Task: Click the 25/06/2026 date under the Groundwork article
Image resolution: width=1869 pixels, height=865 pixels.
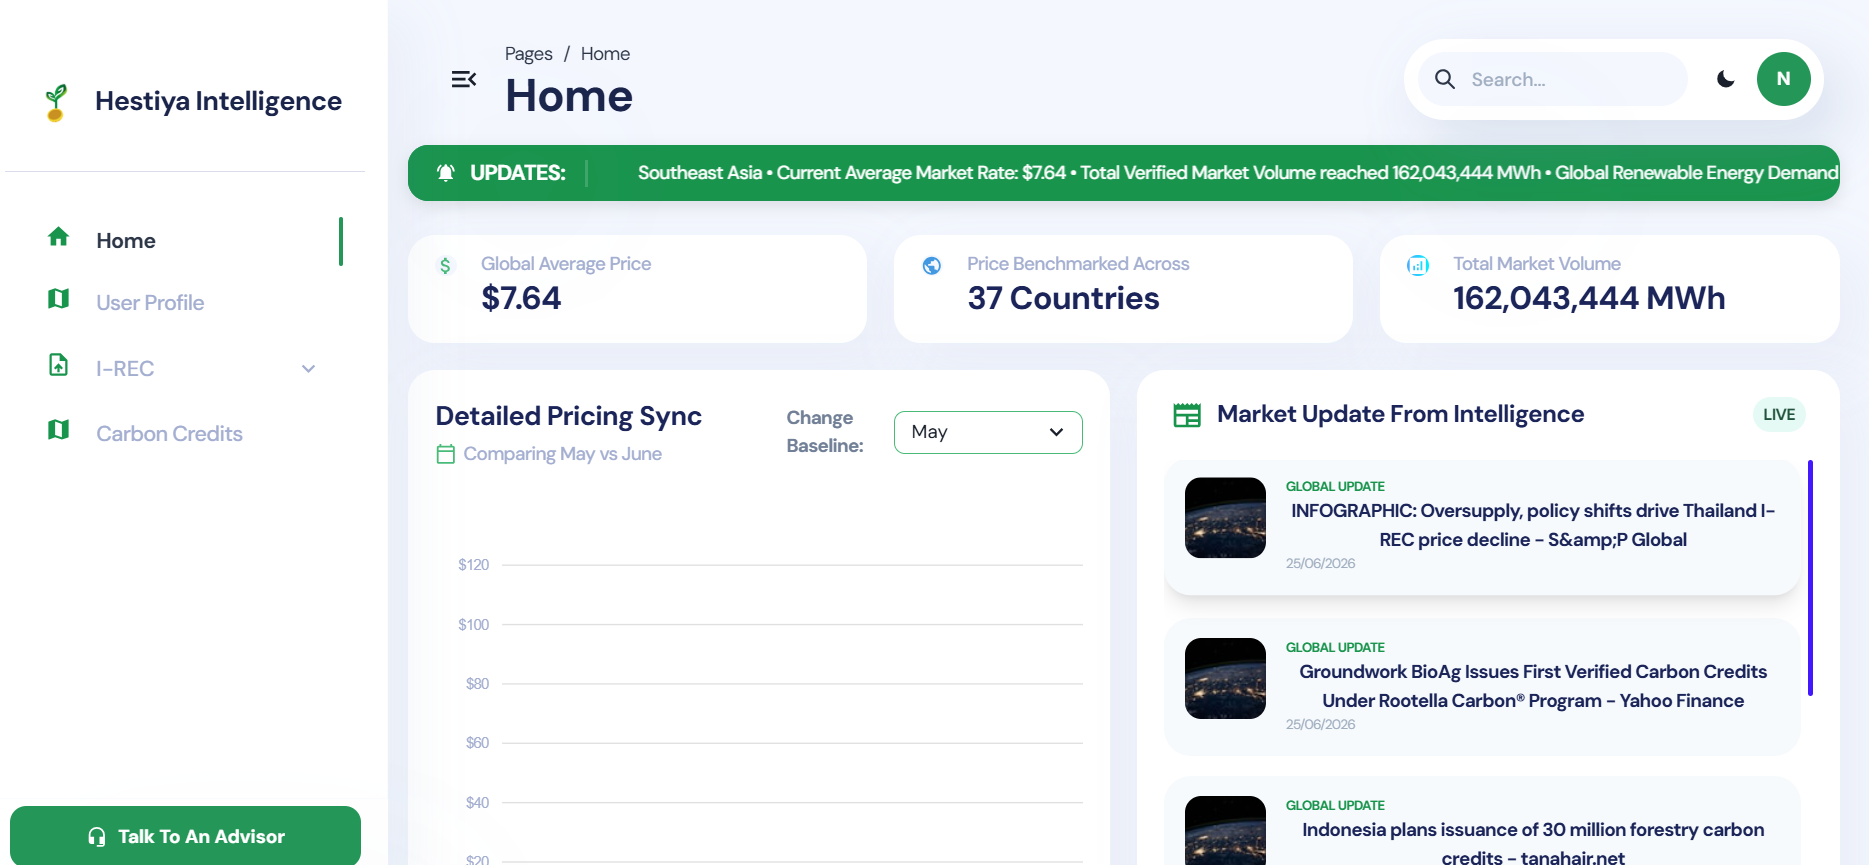Action: (1320, 725)
